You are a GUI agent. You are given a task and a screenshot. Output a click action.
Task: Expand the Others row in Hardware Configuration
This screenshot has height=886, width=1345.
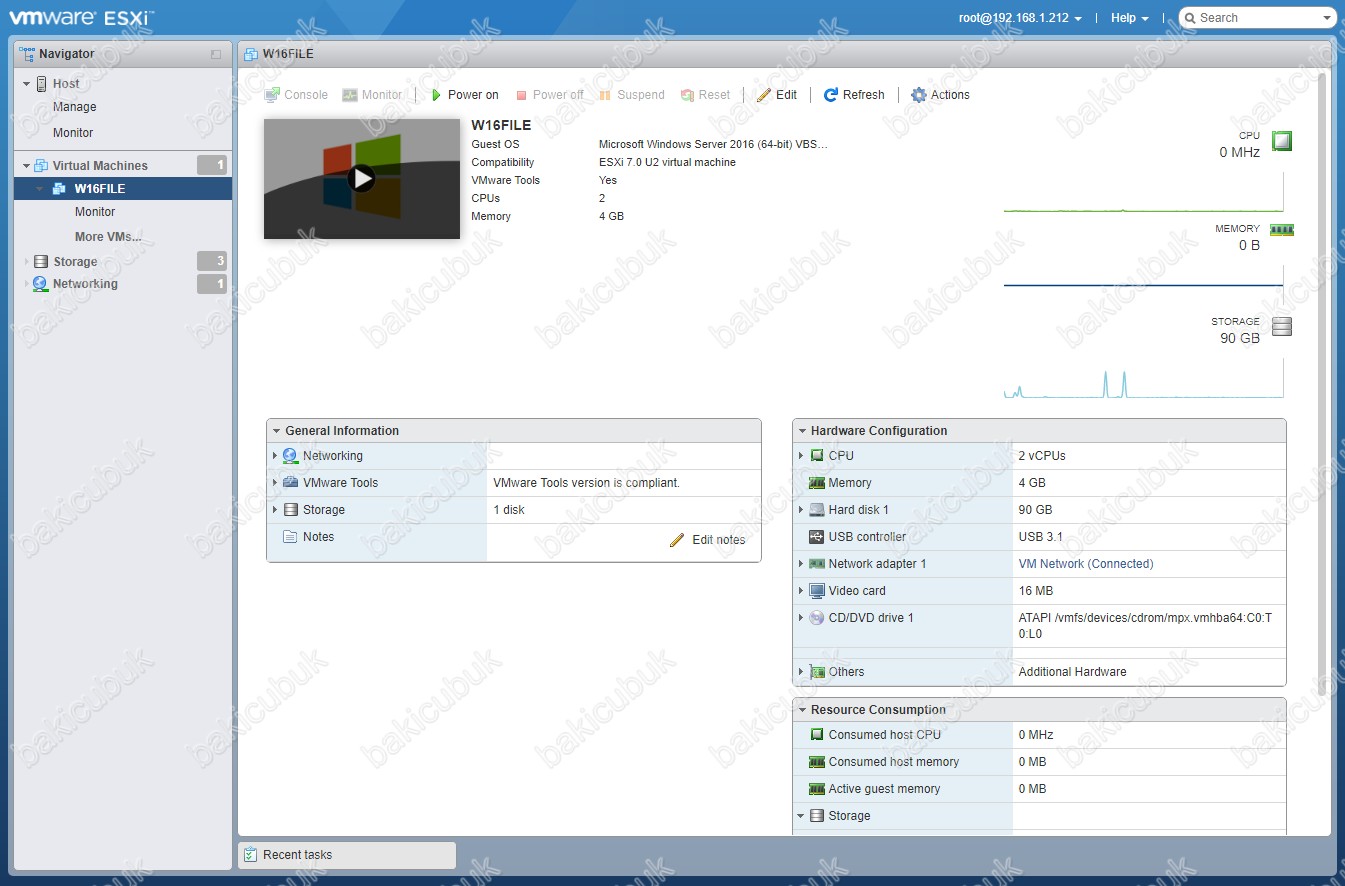801,672
